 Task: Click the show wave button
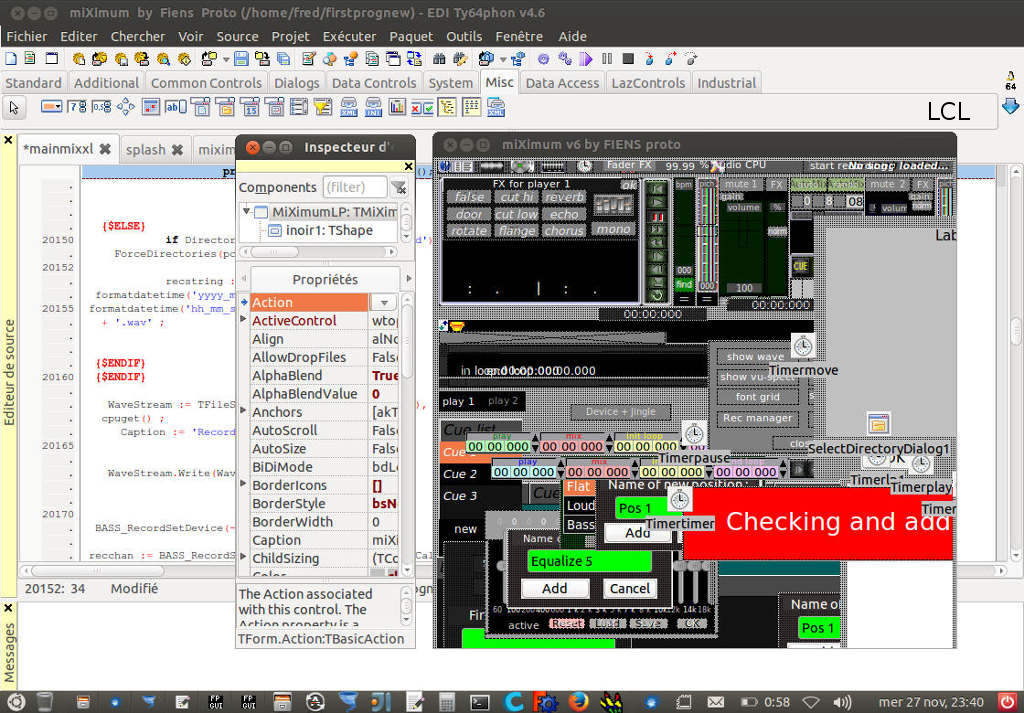click(756, 356)
